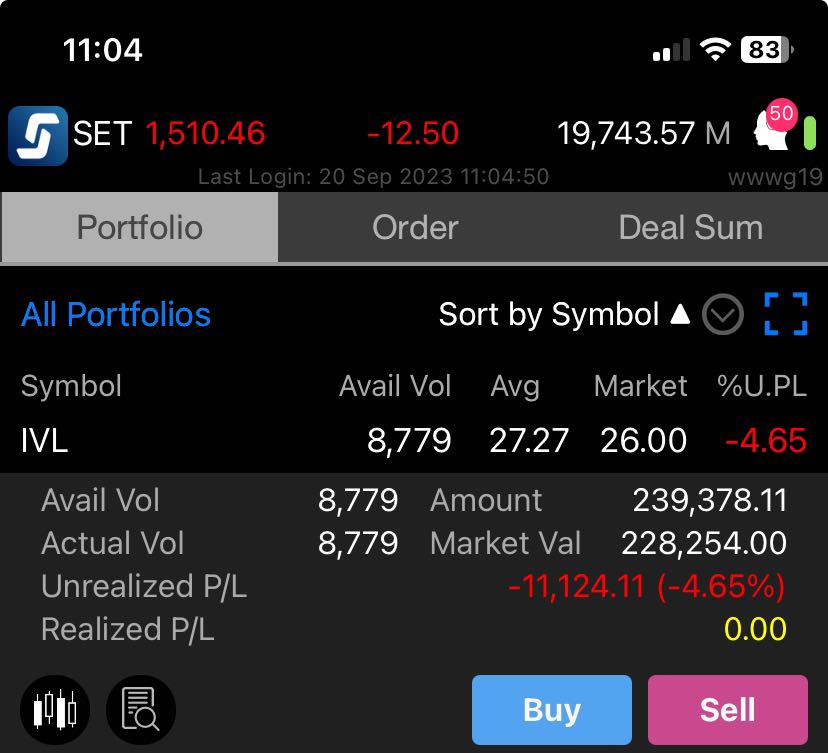828x753 pixels.
Task: Switch to the Deal Sum tab
Action: point(691,228)
